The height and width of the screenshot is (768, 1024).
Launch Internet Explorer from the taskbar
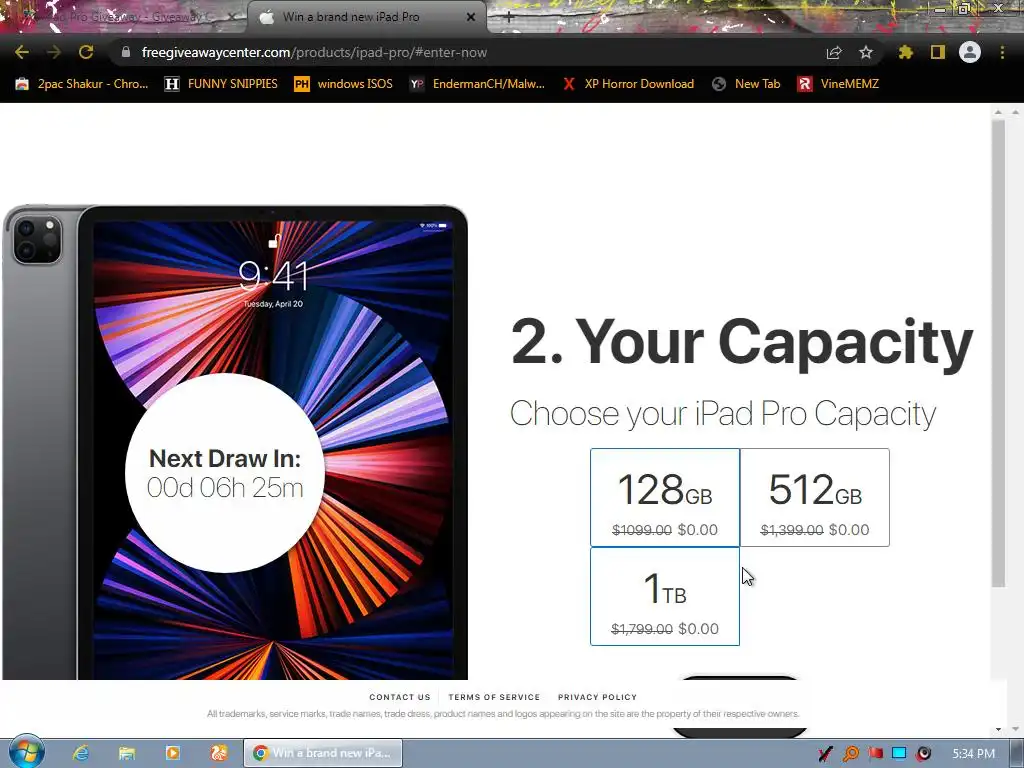(x=80, y=753)
